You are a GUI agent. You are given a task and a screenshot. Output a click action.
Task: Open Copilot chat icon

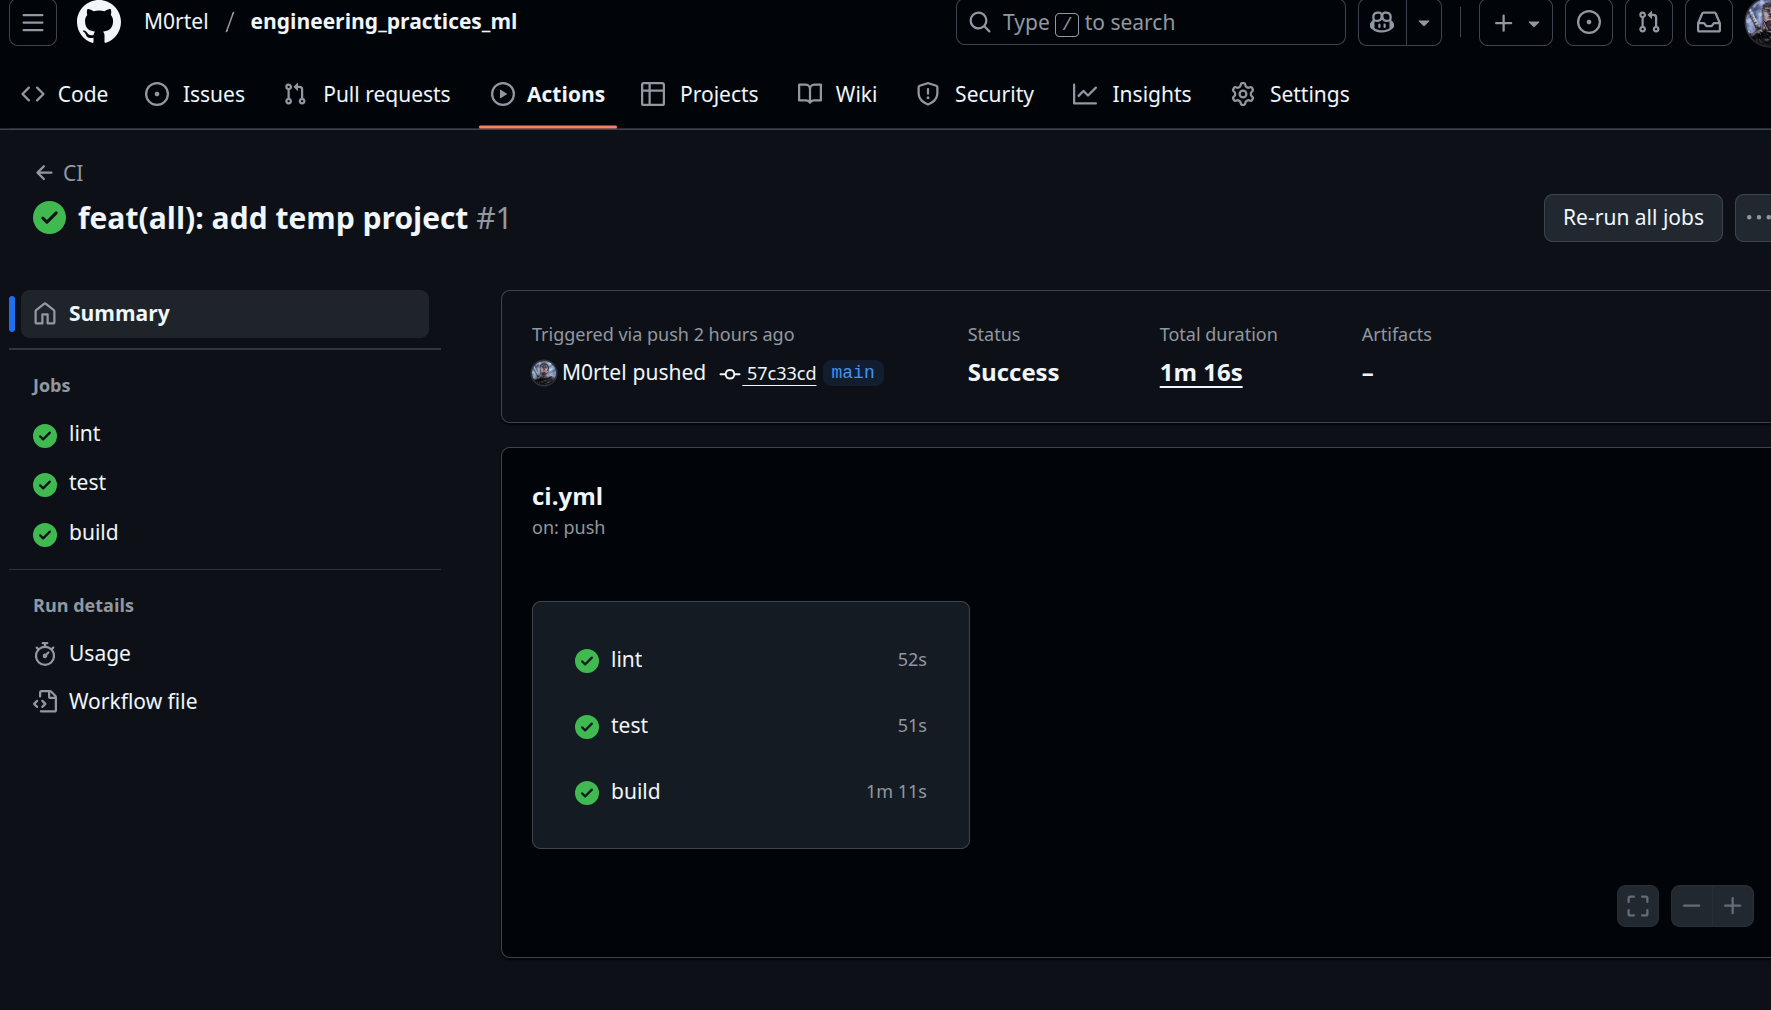click(x=1382, y=22)
